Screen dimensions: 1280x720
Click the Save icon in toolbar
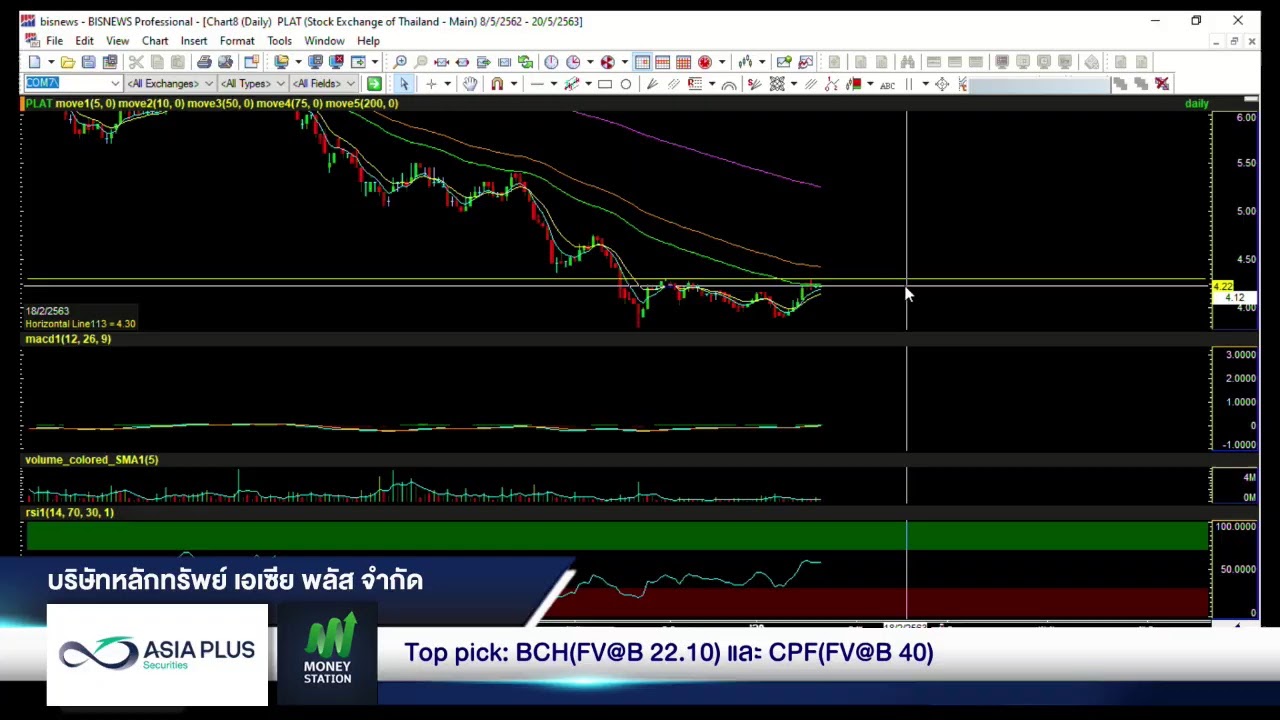coord(88,62)
